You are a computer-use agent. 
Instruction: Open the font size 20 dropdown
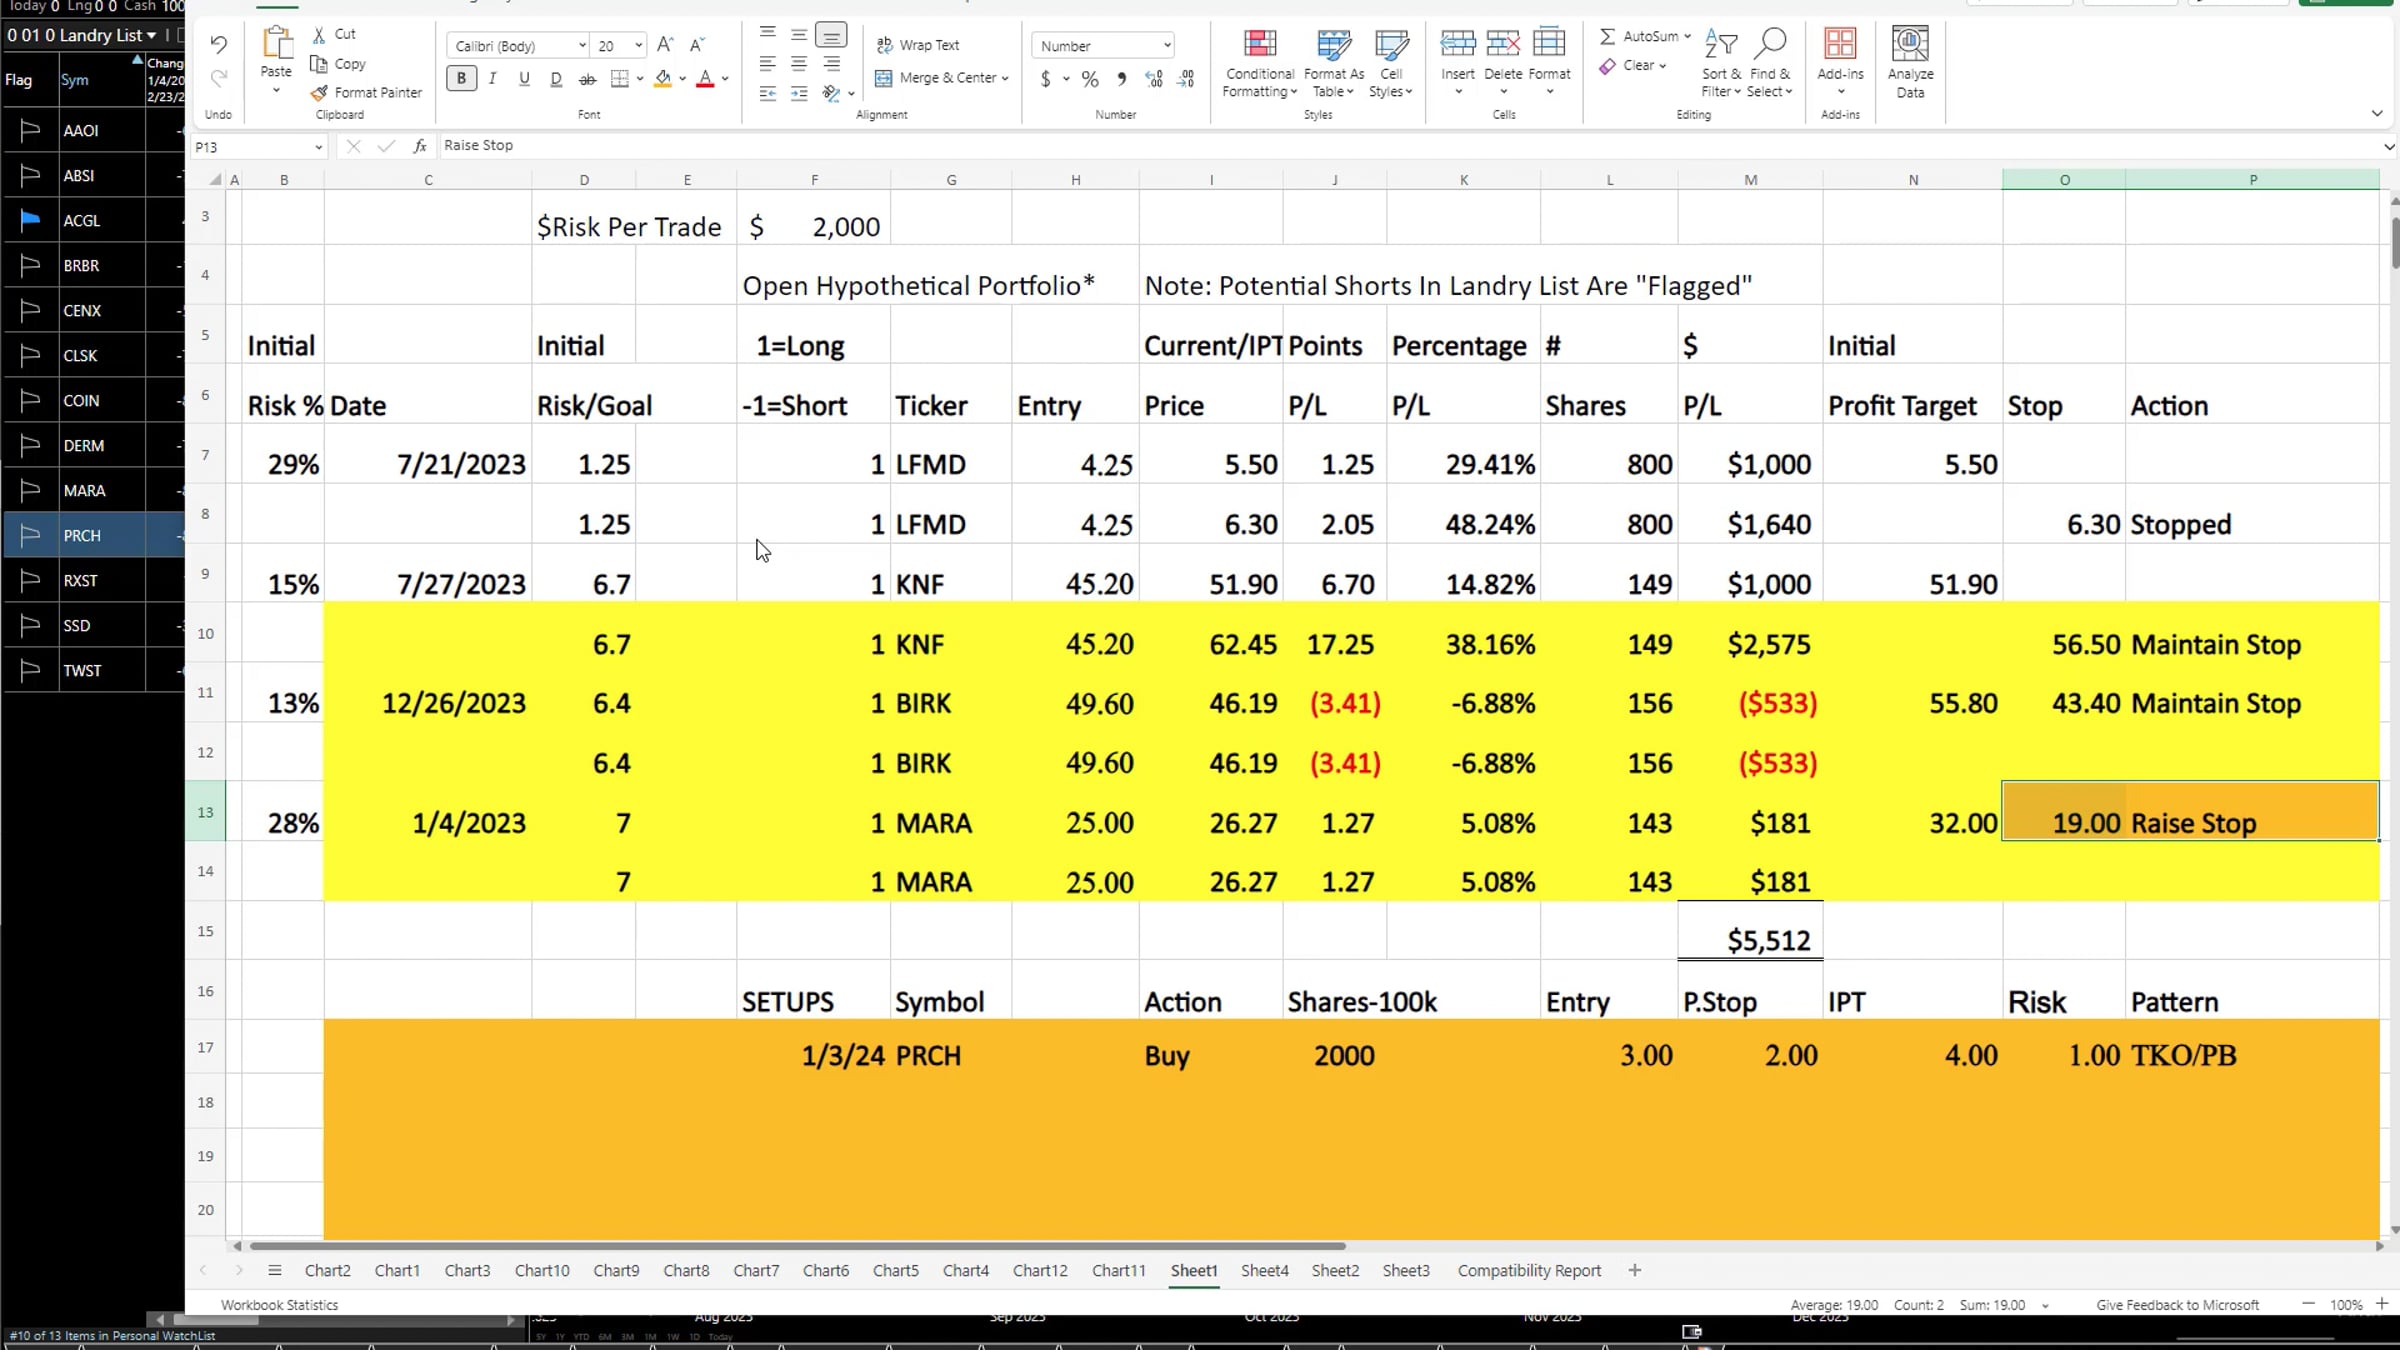tap(638, 46)
